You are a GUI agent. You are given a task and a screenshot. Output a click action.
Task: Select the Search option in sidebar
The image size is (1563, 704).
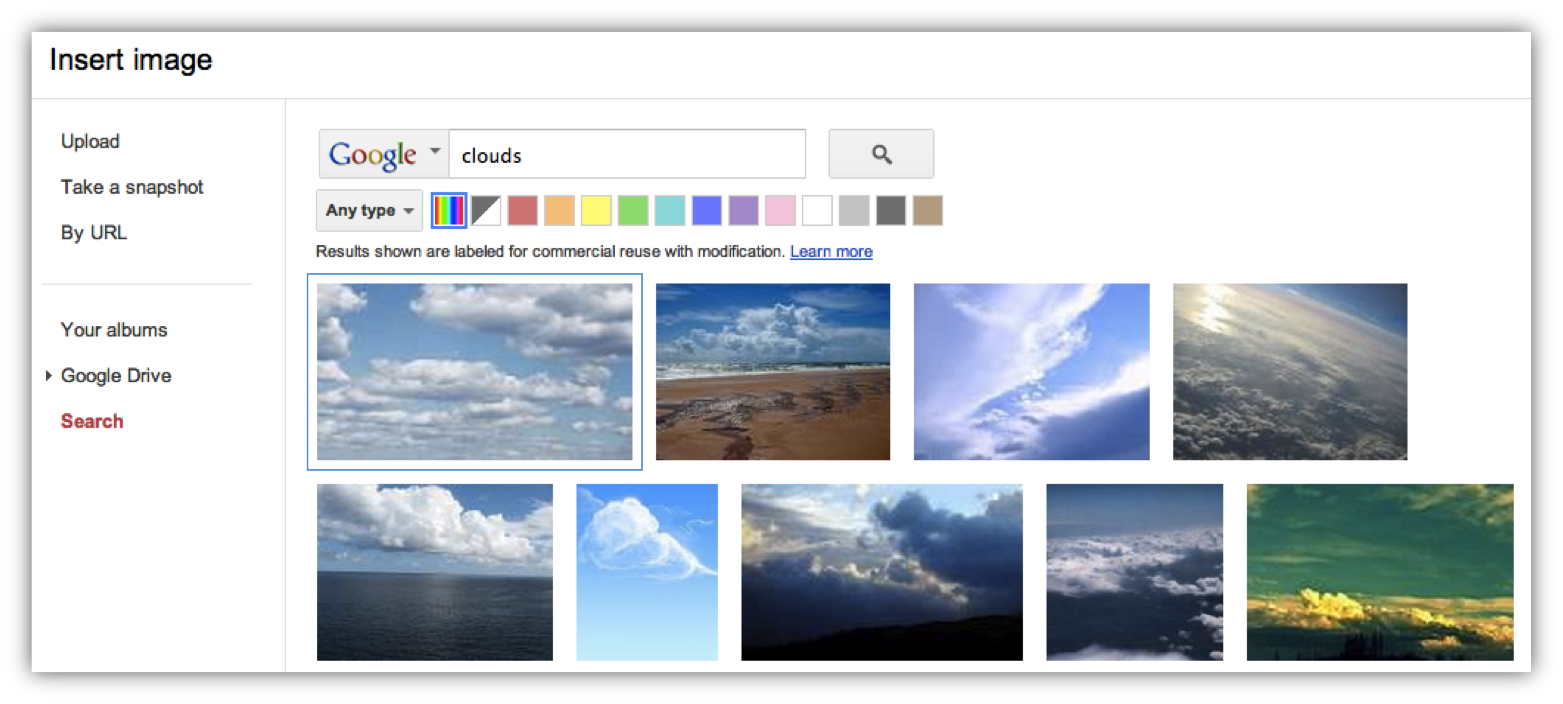coord(92,421)
